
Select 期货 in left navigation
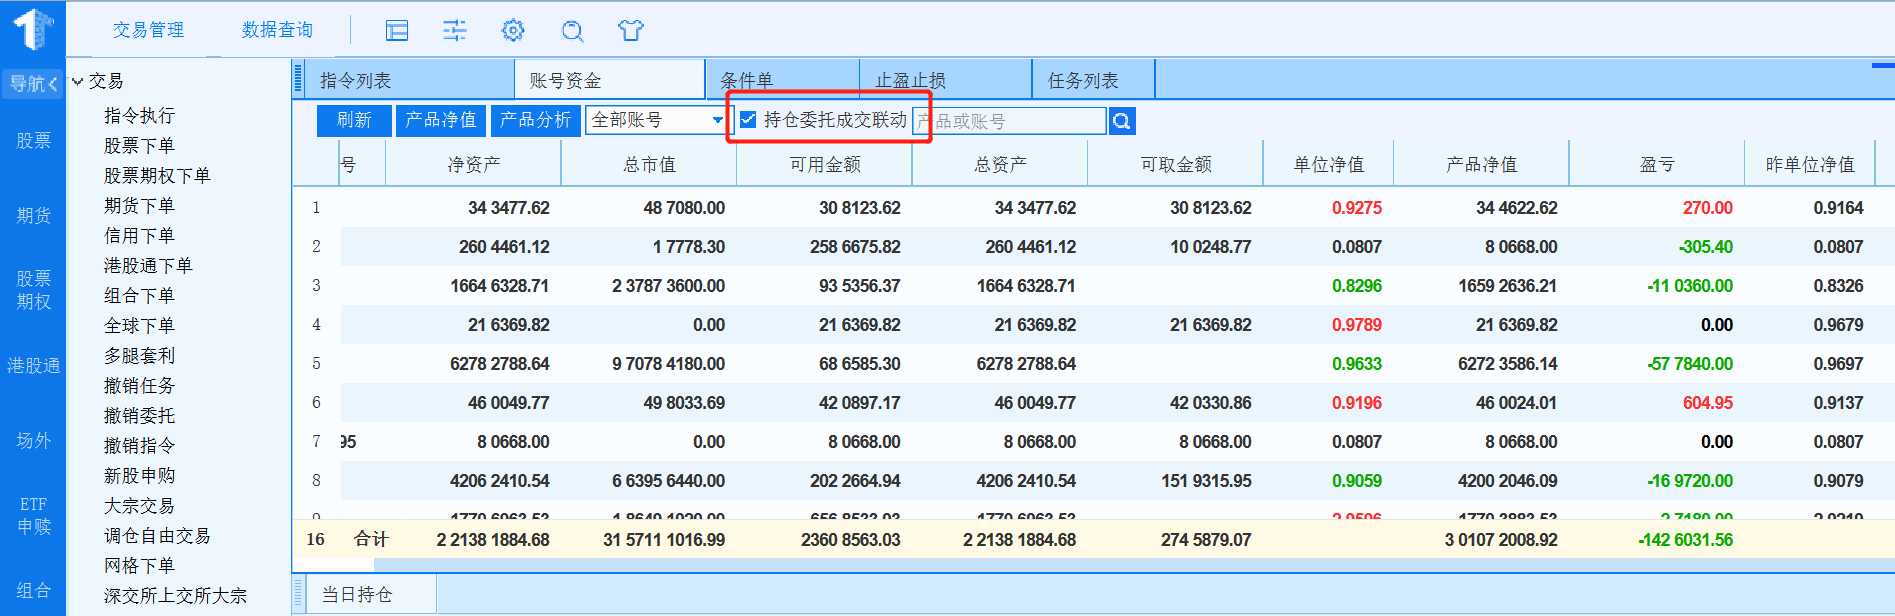coord(33,216)
